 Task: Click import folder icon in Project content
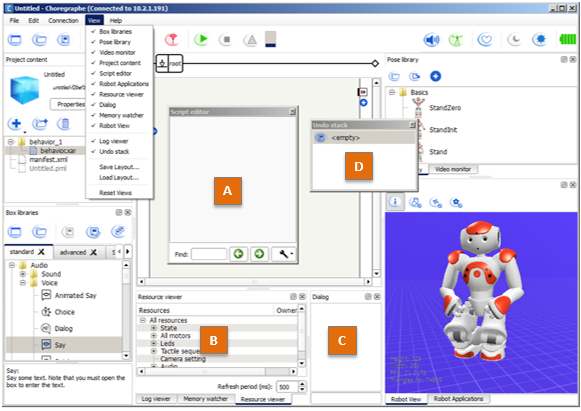click(x=40, y=123)
